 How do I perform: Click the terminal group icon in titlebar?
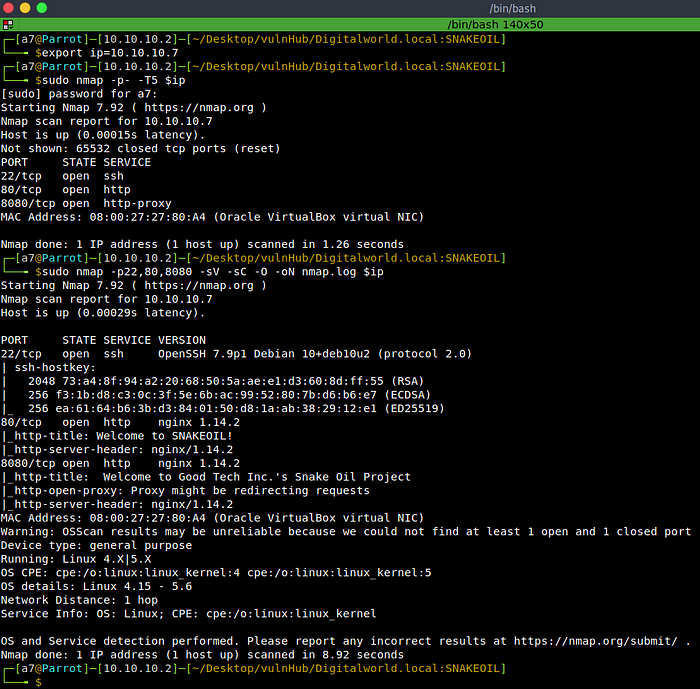7,24
